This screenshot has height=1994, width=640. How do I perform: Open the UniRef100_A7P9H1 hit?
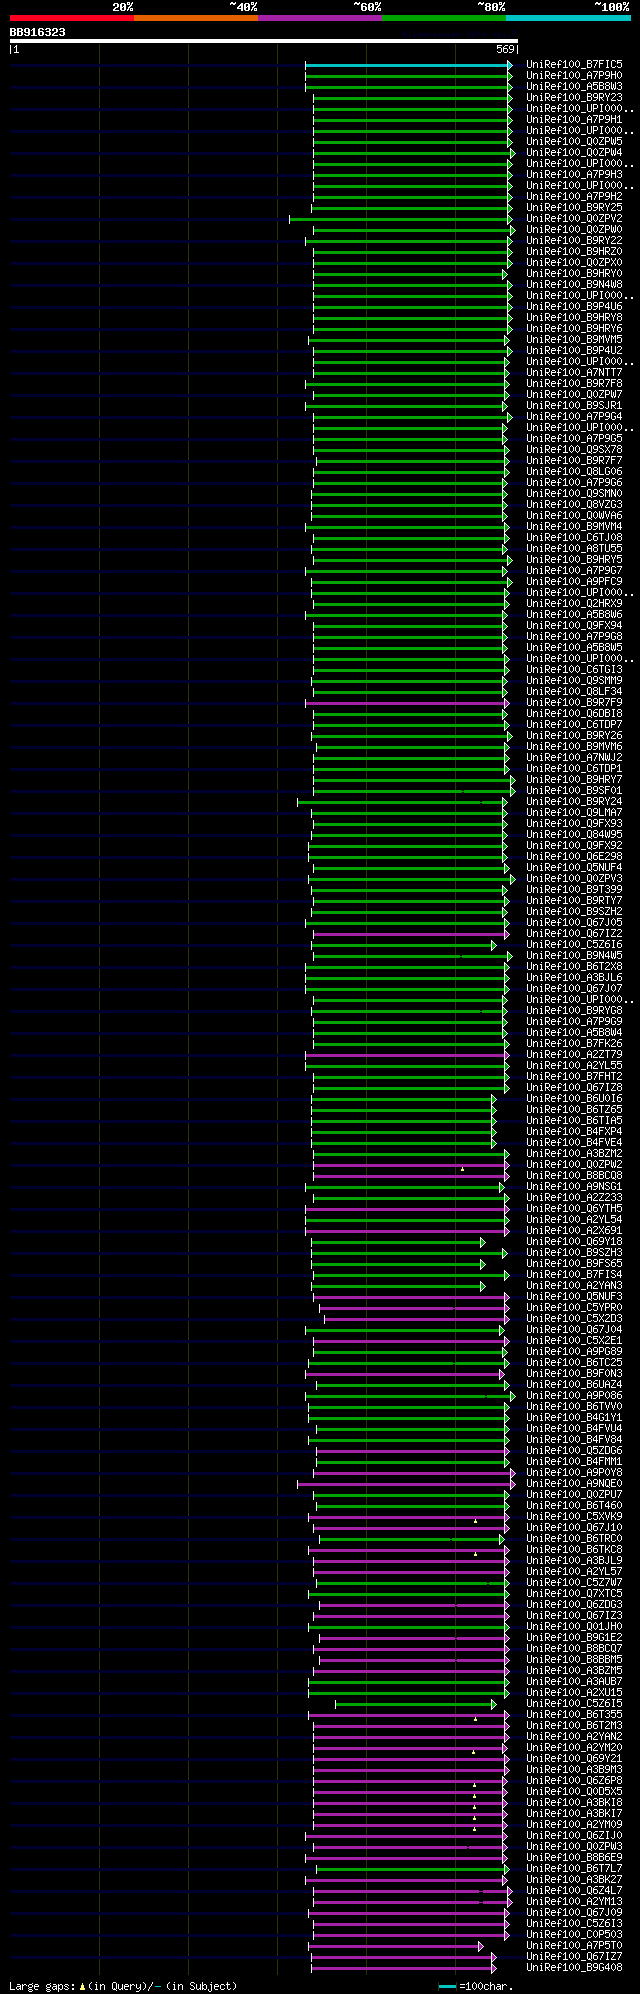(x=574, y=120)
